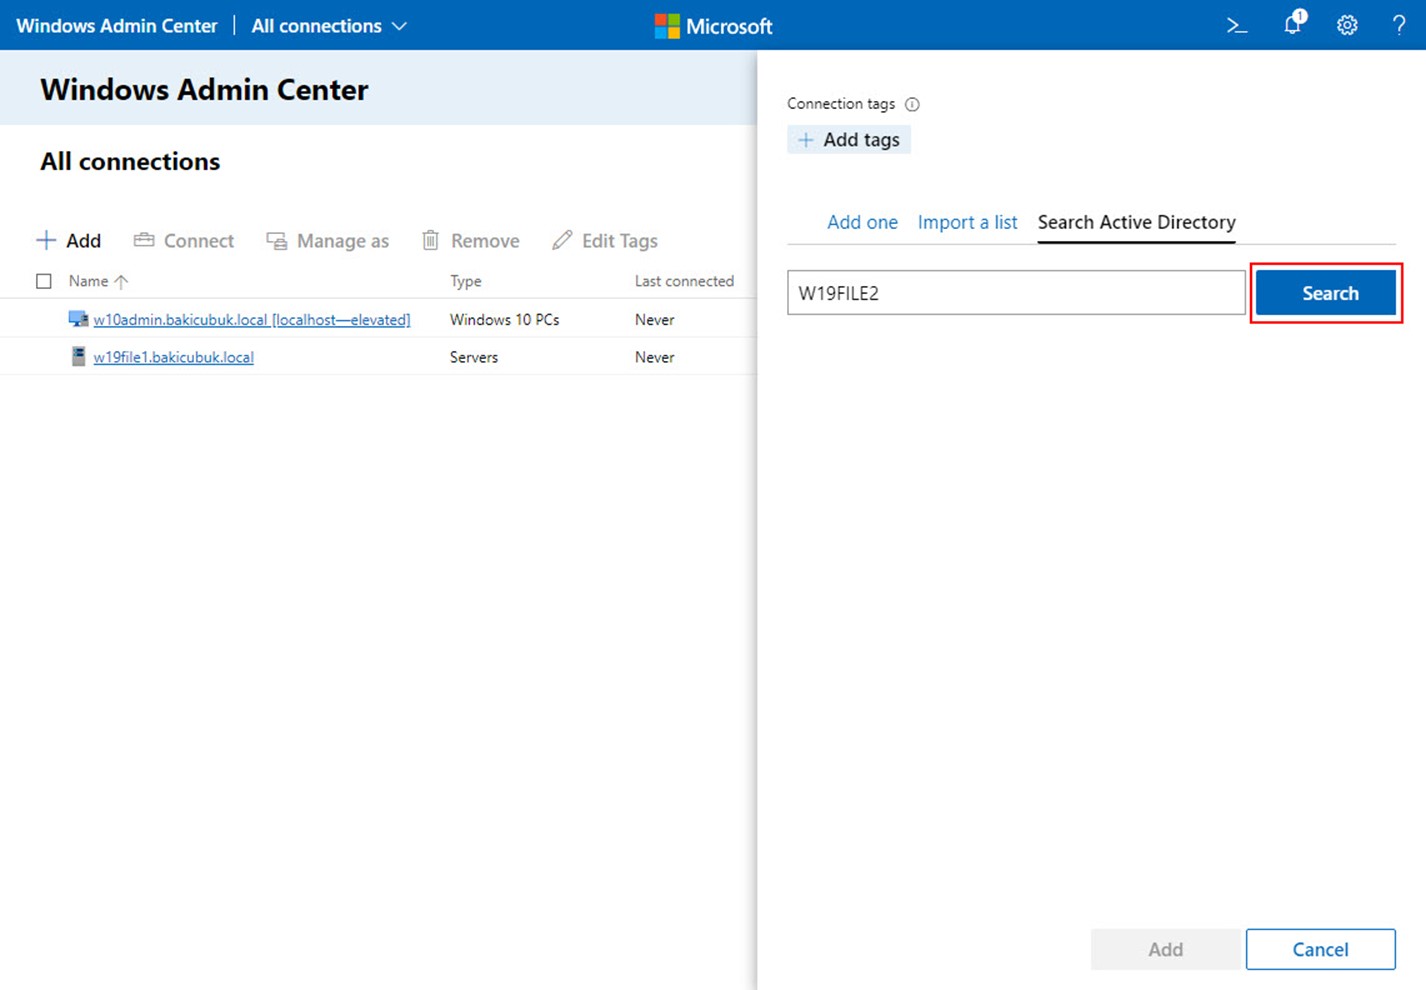The width and height of the screenshot is (1426, 990).
Task: Toggle the select-all connections checkbox
Action: point(44,281)
